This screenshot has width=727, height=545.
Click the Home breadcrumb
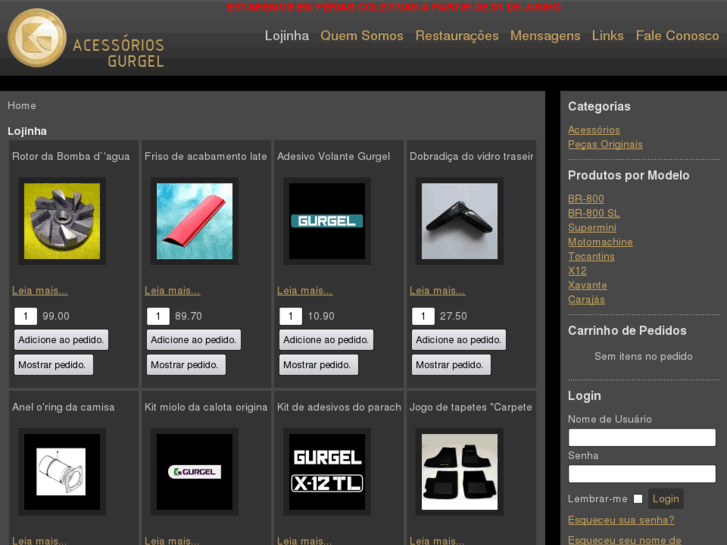(x=21, y=106)
